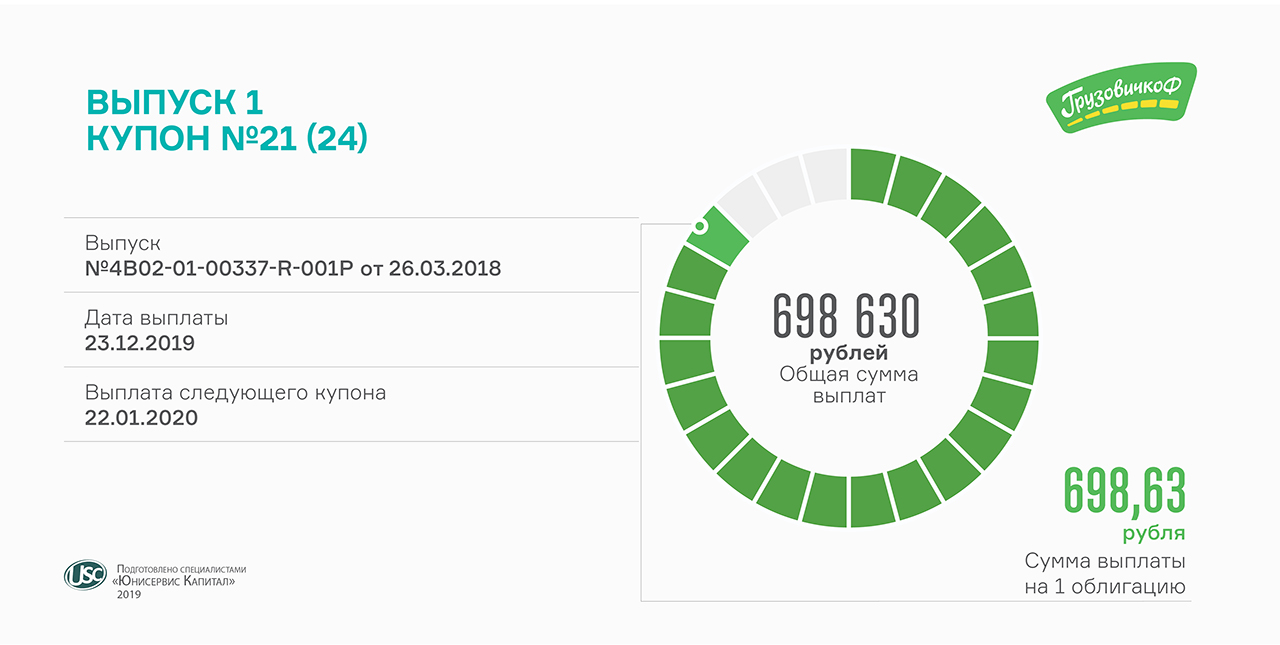Click the green 698,63 amount
Screen dimensions: 1280x645
tap(1124, 492)
